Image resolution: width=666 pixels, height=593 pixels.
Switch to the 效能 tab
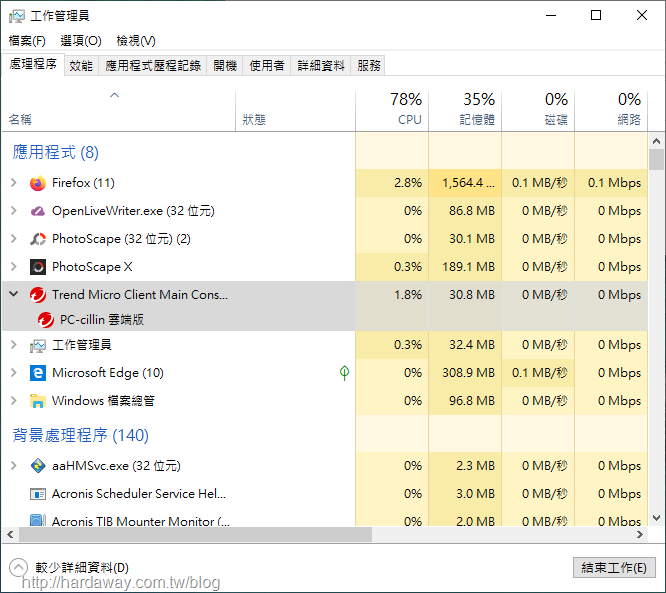[x=81, y=66]
